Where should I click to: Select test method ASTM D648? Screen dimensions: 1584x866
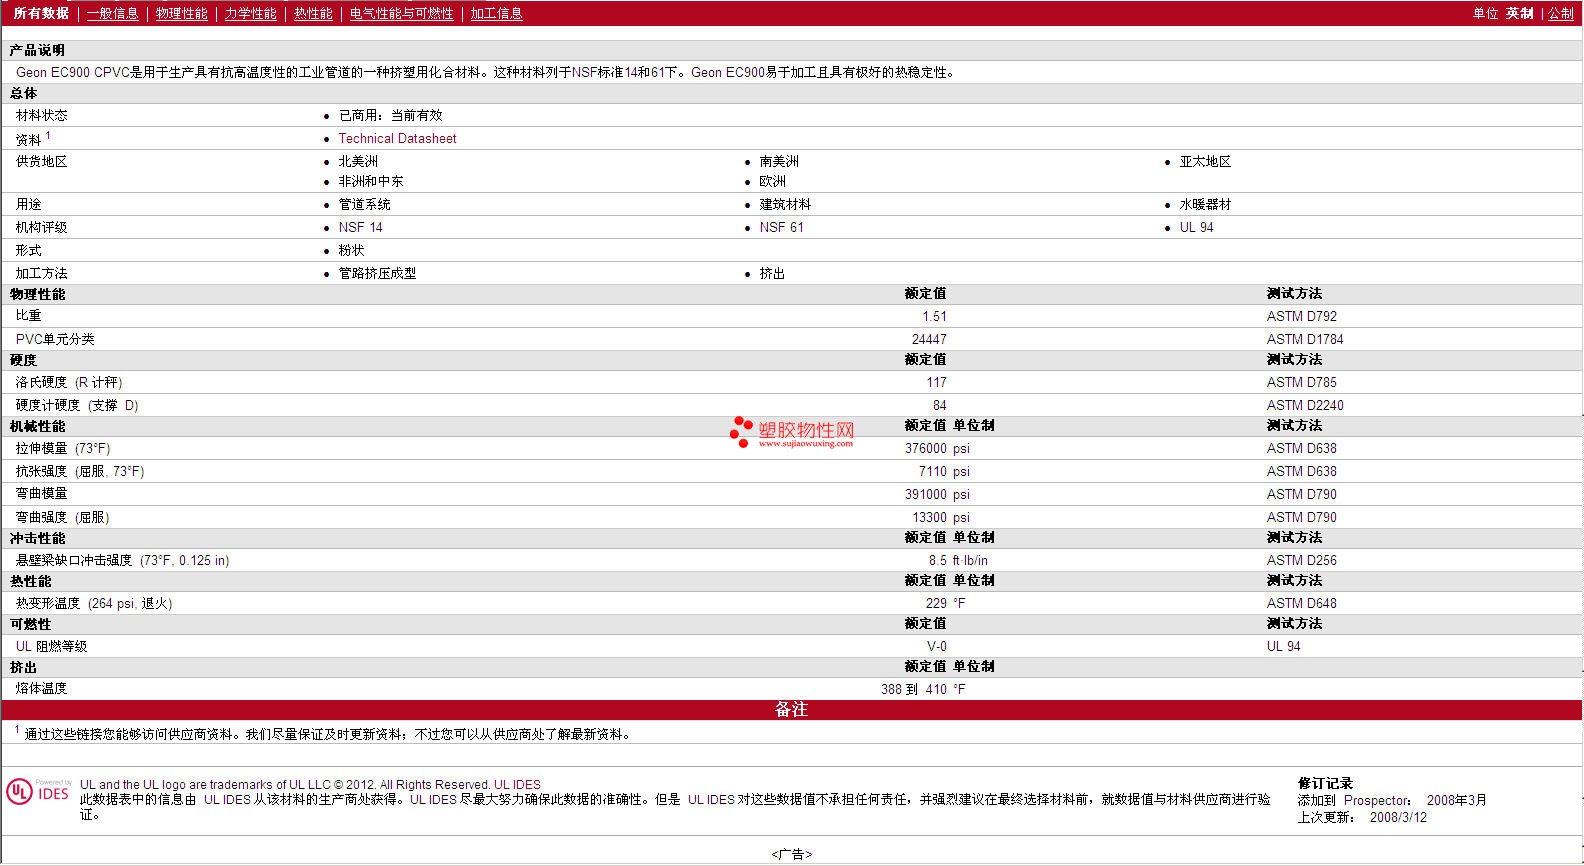pyautogui.click(x=1301, y=604)
